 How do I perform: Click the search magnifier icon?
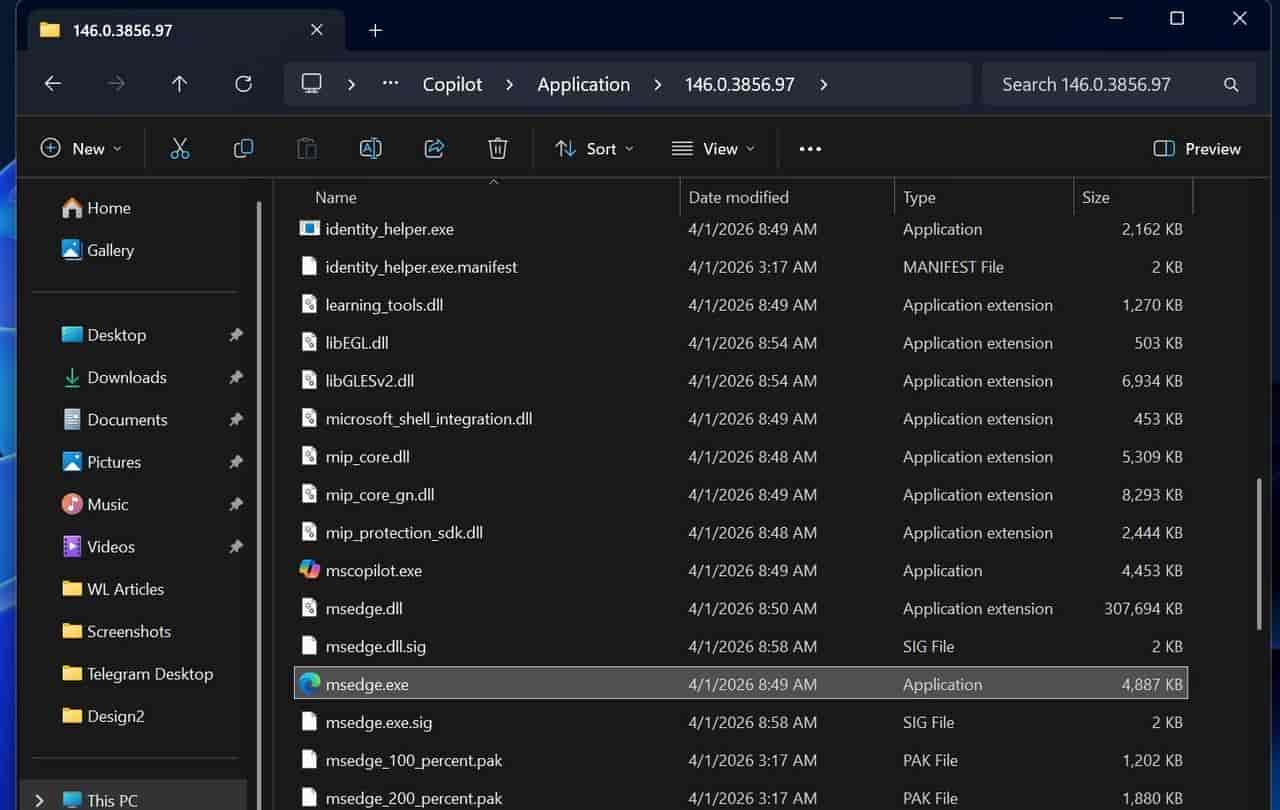(x=1231, y=85)
